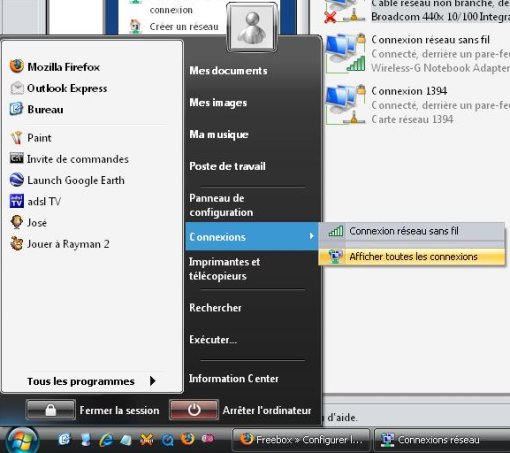Viewport: 510px width, 453px height.
Task: Open Rechercher from start menu
Action: coord(215,308)
